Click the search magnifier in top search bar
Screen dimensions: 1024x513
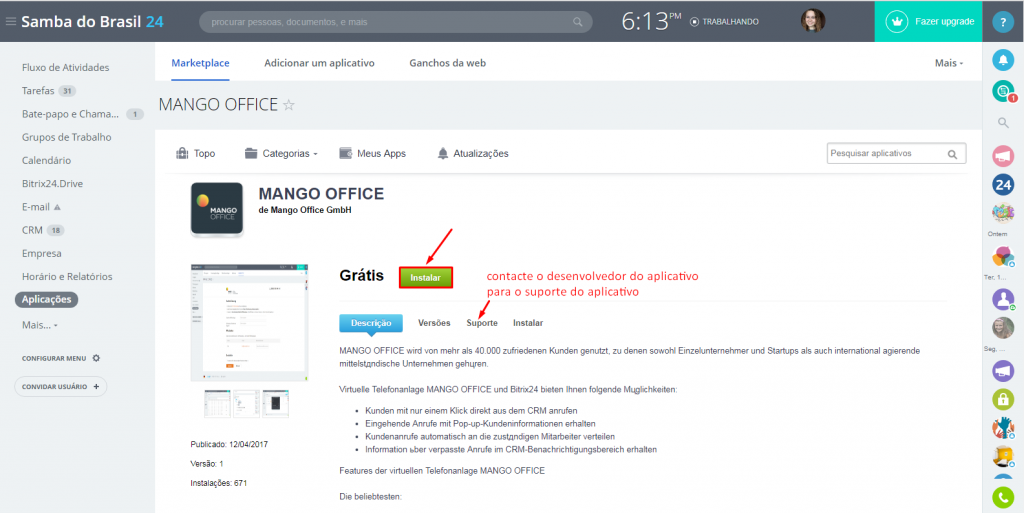[577, 22]
